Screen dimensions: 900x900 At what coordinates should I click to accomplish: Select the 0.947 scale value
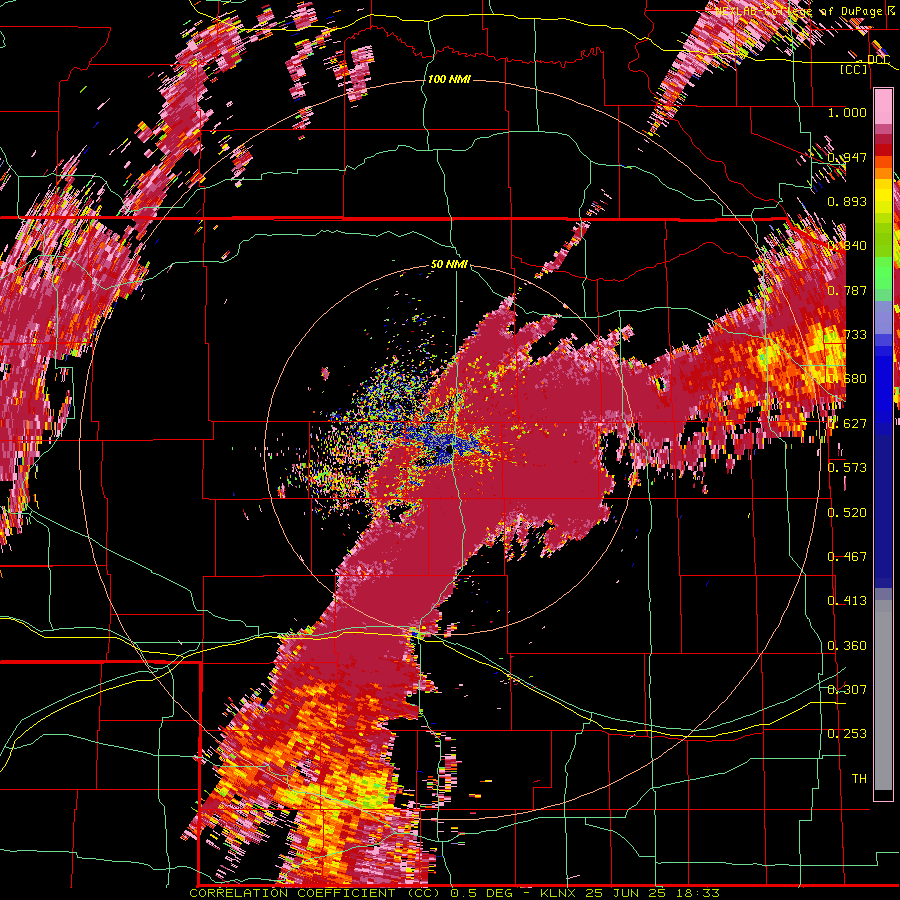[x=847, y=157]
